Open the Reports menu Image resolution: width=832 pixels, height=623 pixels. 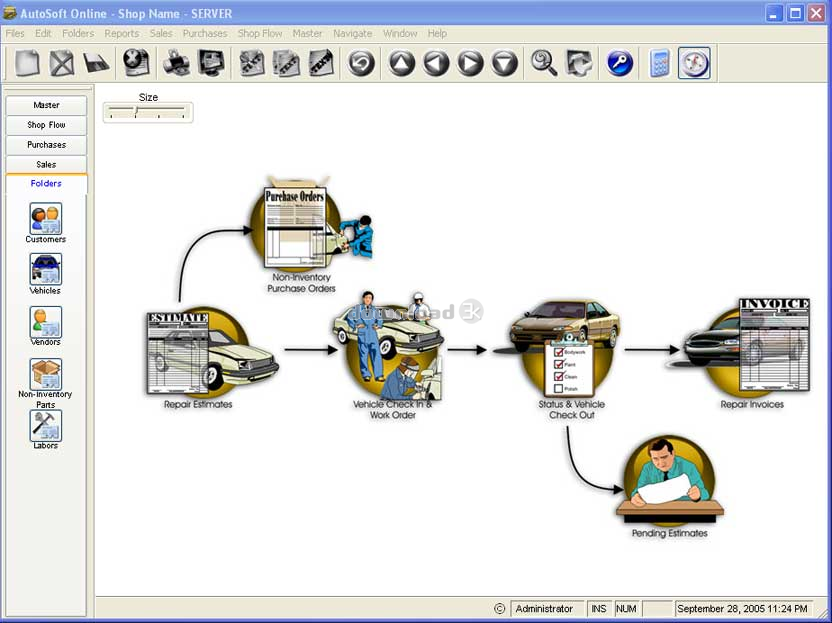122,33
